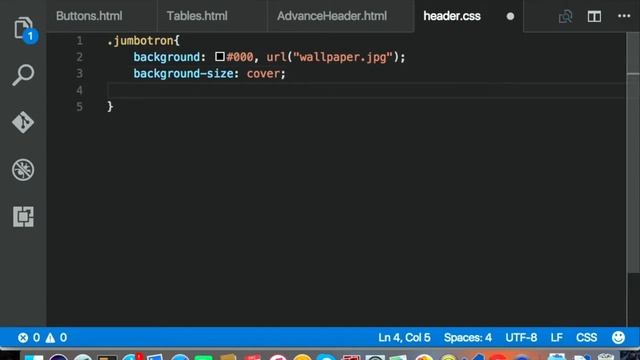Open the Extensions view icon

click(x=23, y=216)
